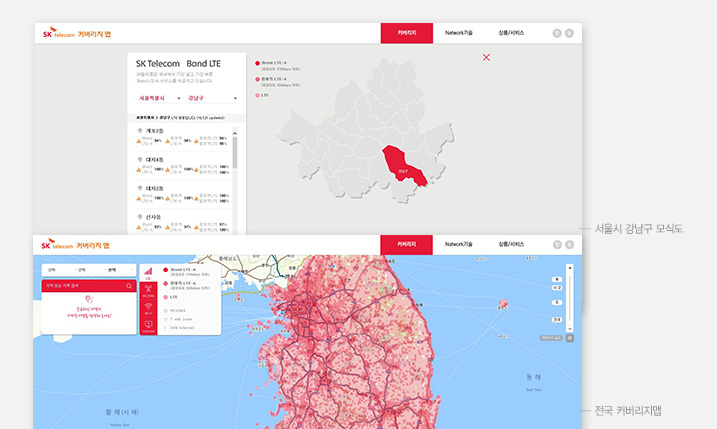This screenshot has width=717, height=429.
Task: Select the 대치4동 row location pin
Action: point(140,160)
